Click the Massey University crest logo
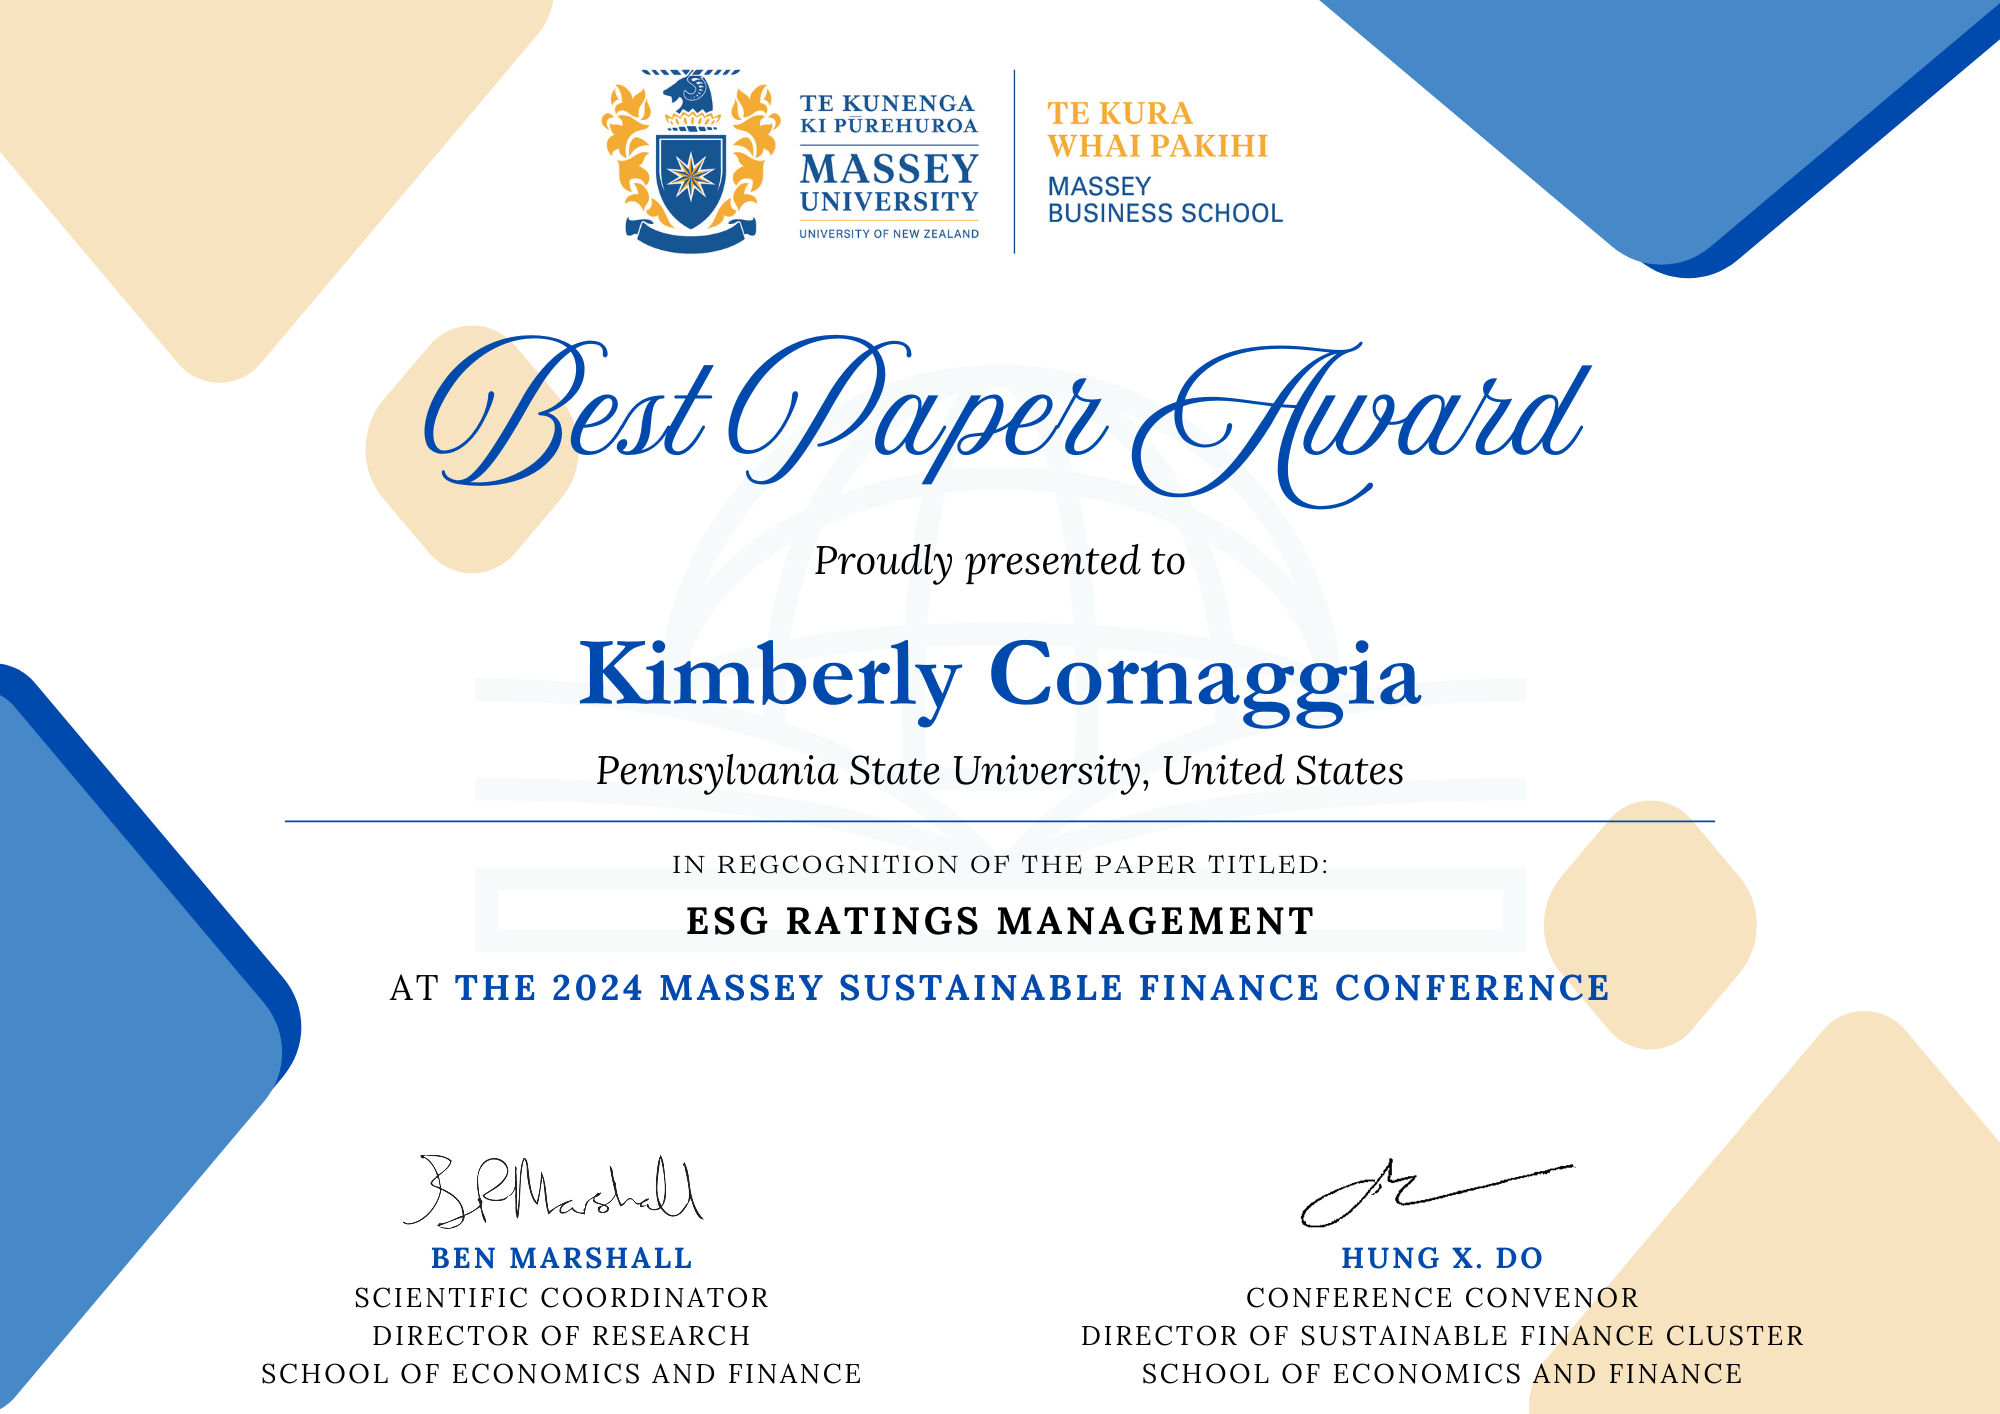 [x=690, y=161]
